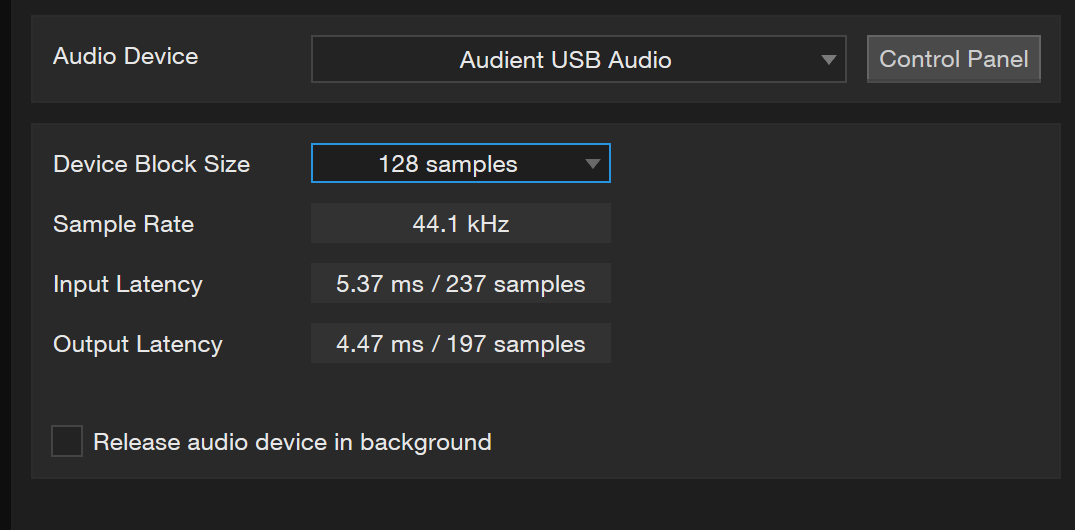Open the Audio Device dropdown arrow
1075x530 pixels.
[828, 60]
